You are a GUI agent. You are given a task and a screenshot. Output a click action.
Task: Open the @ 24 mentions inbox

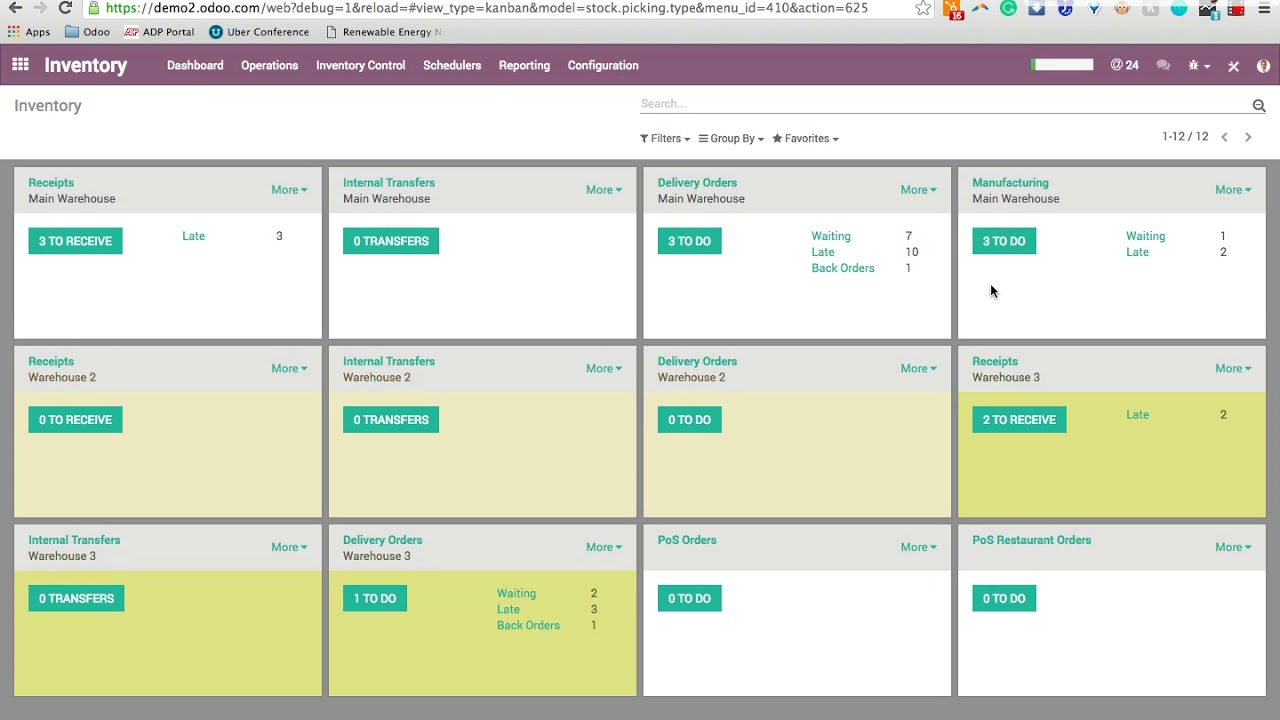tap(1124, 65)
